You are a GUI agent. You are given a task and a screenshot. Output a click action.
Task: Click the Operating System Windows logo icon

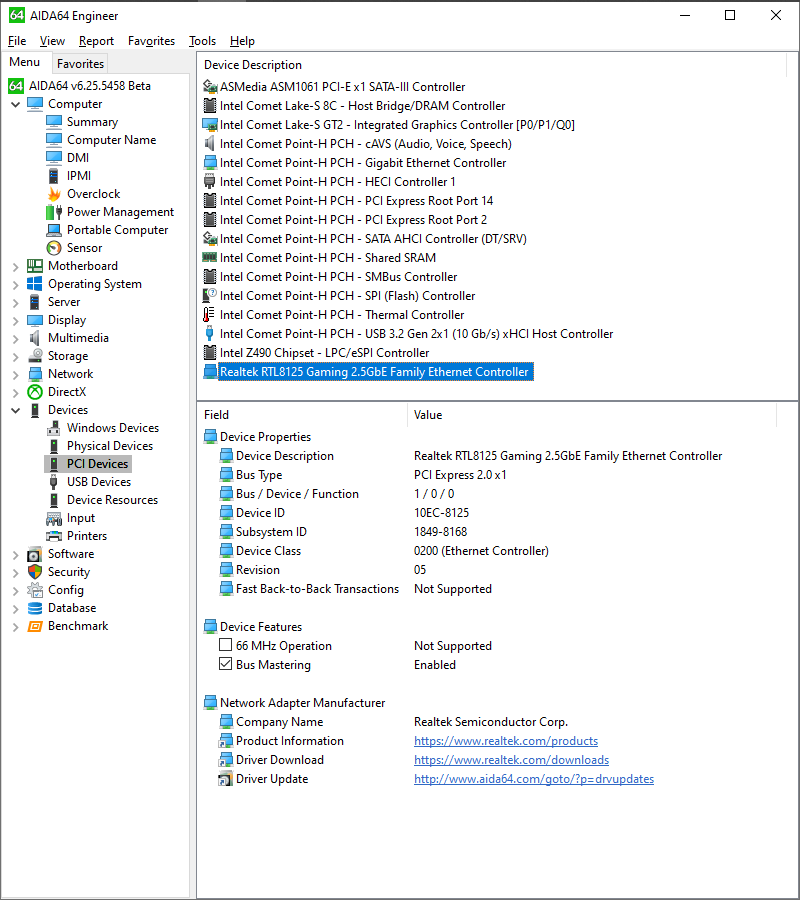(35, 284)
